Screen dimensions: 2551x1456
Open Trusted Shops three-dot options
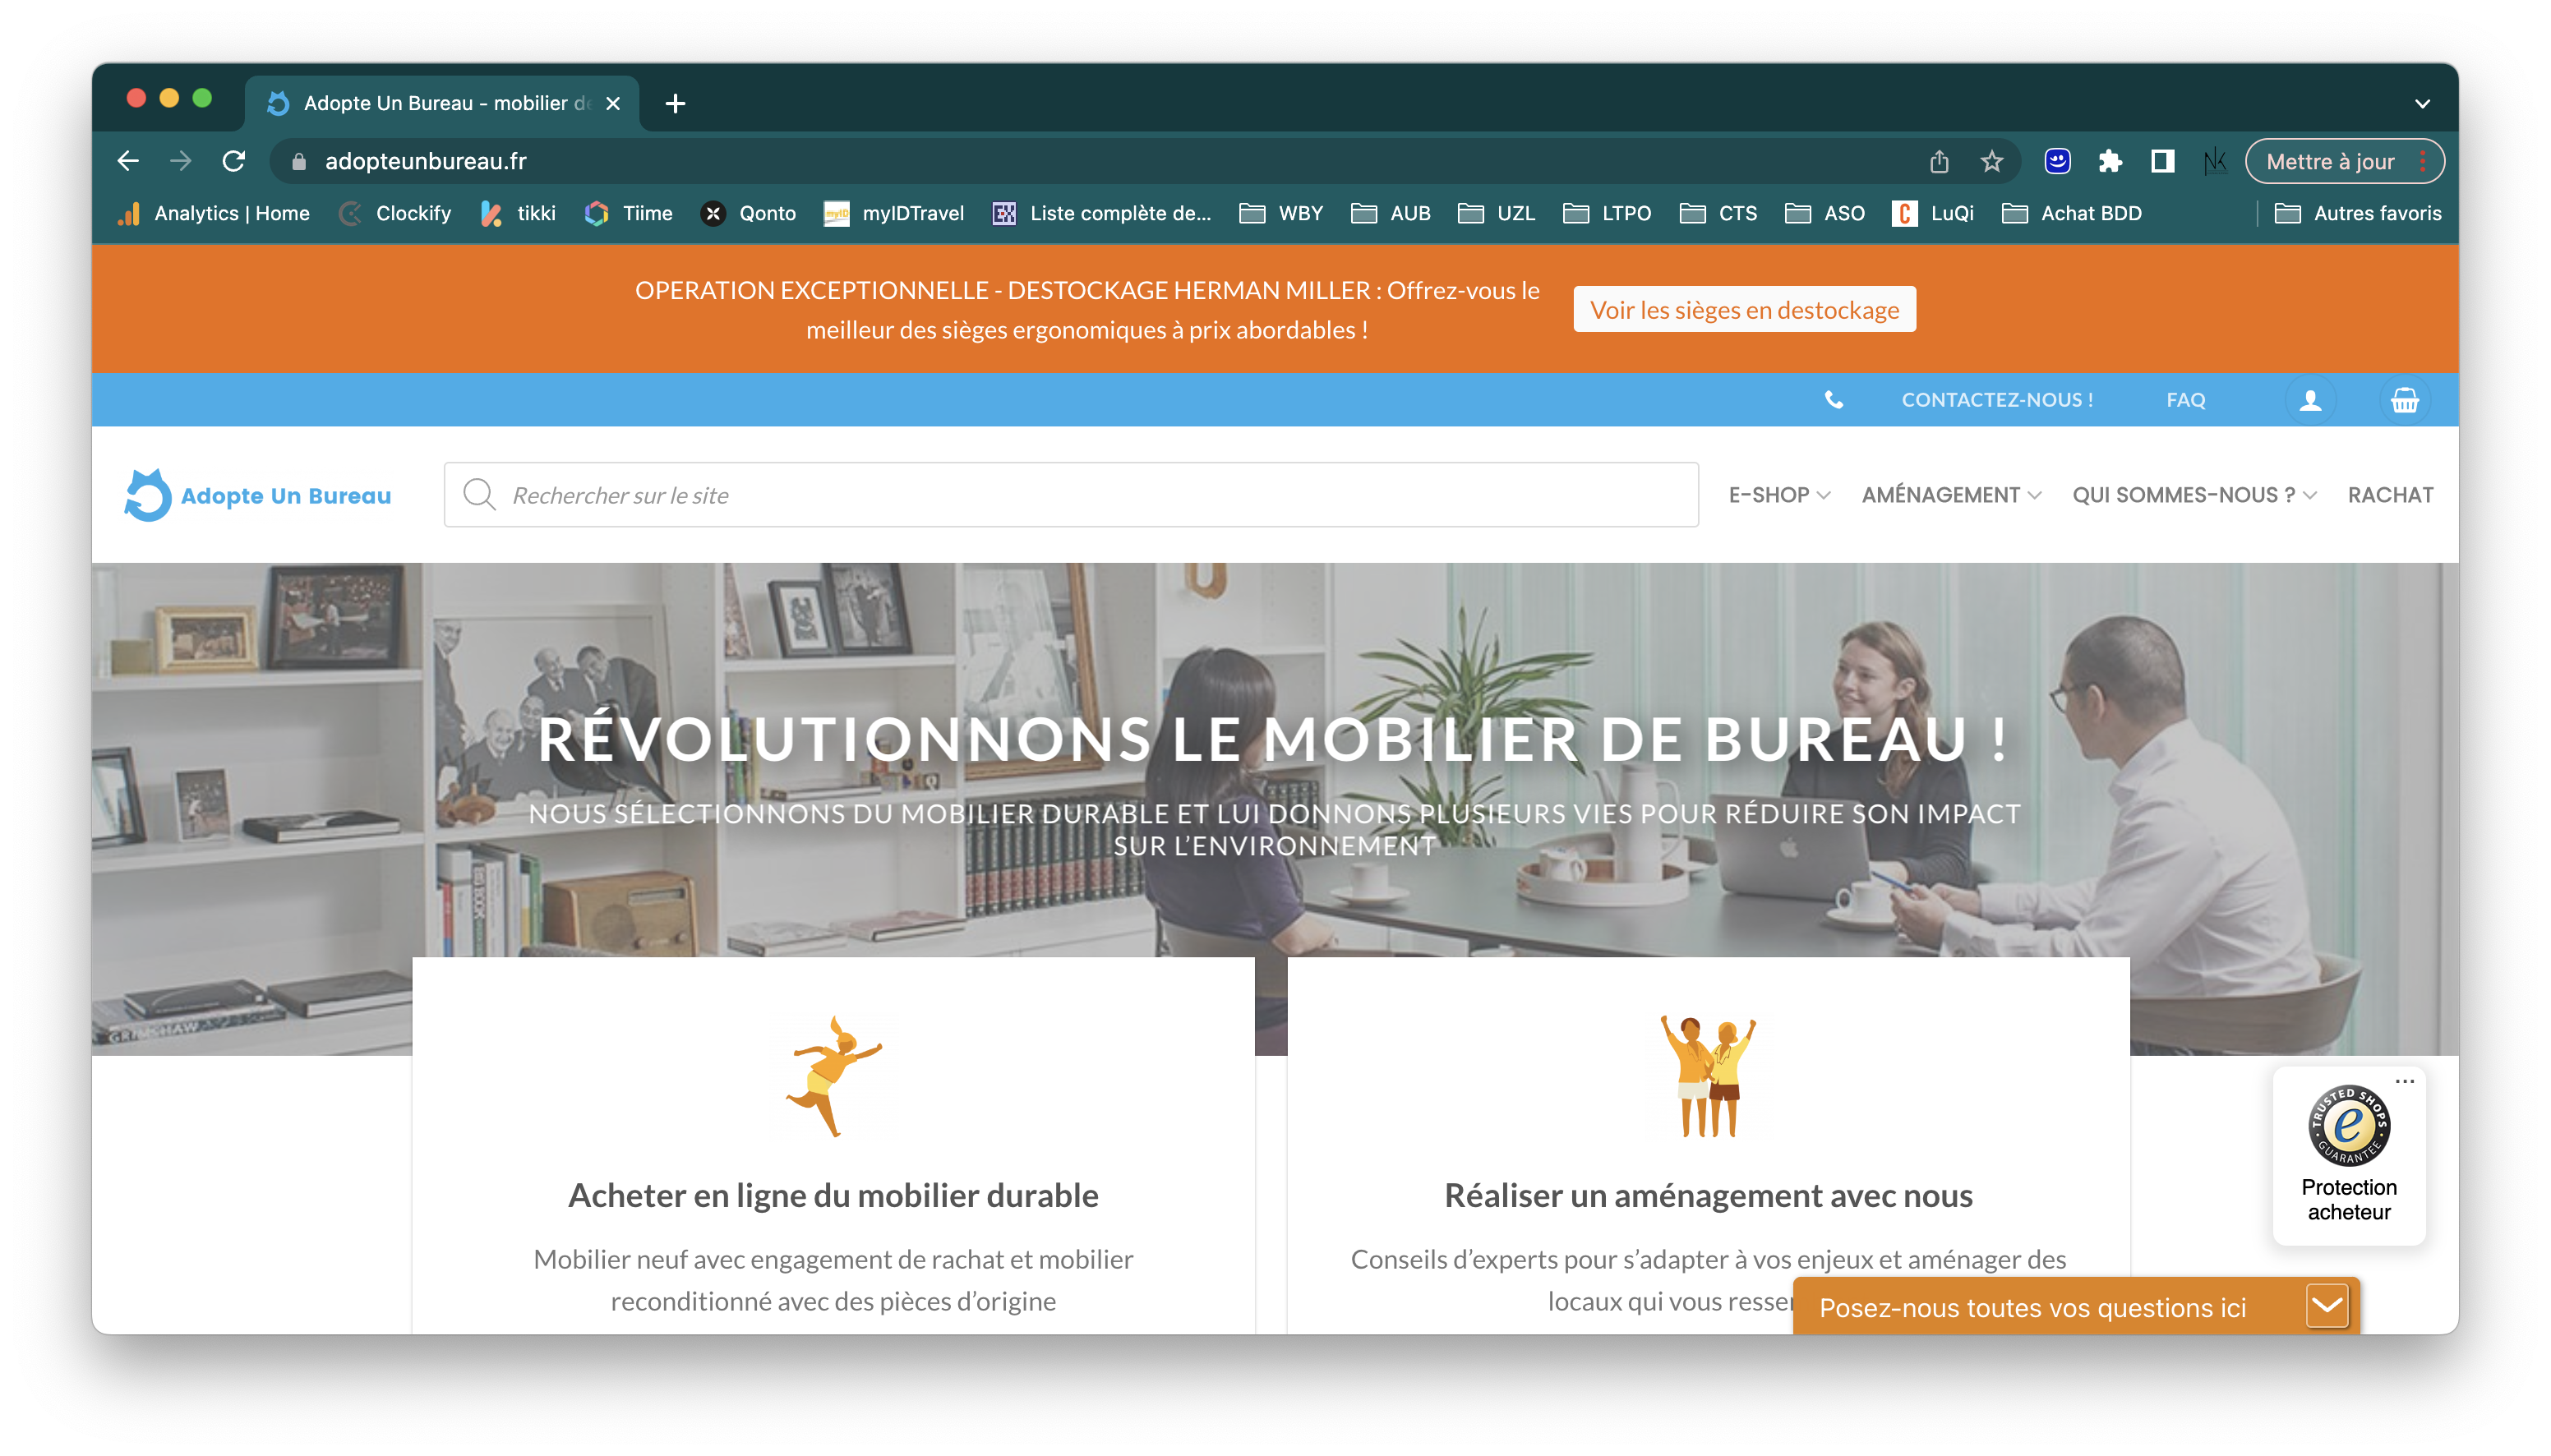tap(2404, 1081)
